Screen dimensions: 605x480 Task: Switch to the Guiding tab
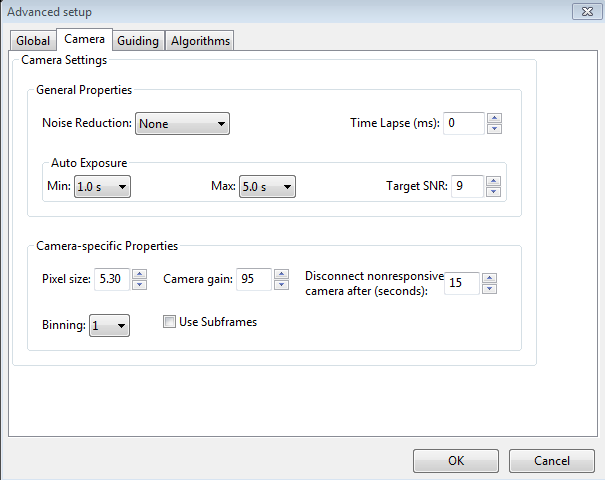[139, 41]
